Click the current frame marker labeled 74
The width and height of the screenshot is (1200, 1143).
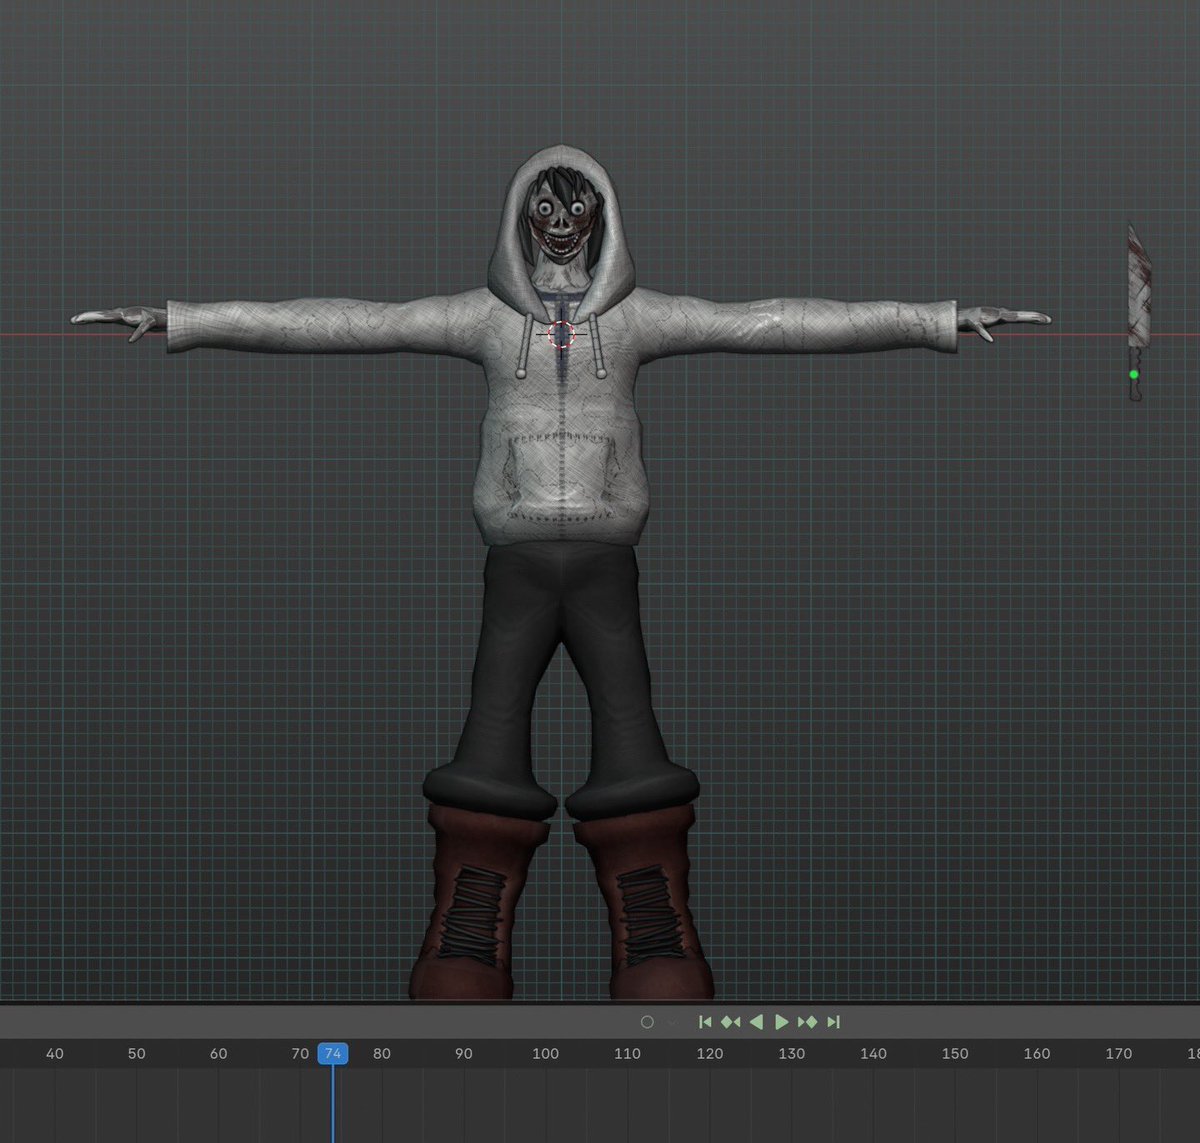tap(333, 1053)
